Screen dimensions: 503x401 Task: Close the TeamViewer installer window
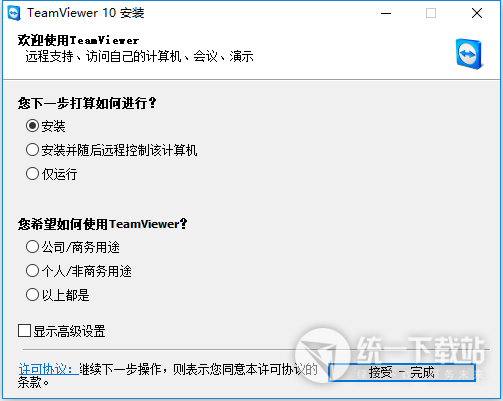(x=477, y=13)
